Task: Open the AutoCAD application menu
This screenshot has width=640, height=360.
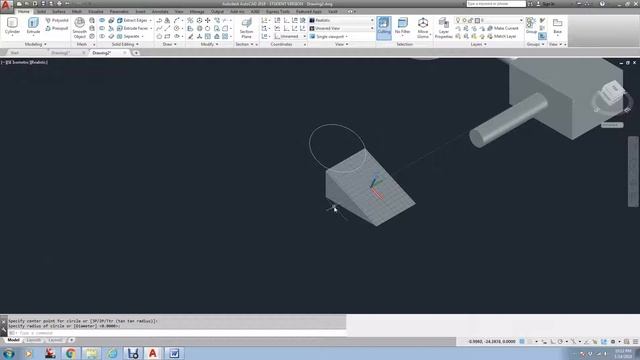Action: point(6,6)
